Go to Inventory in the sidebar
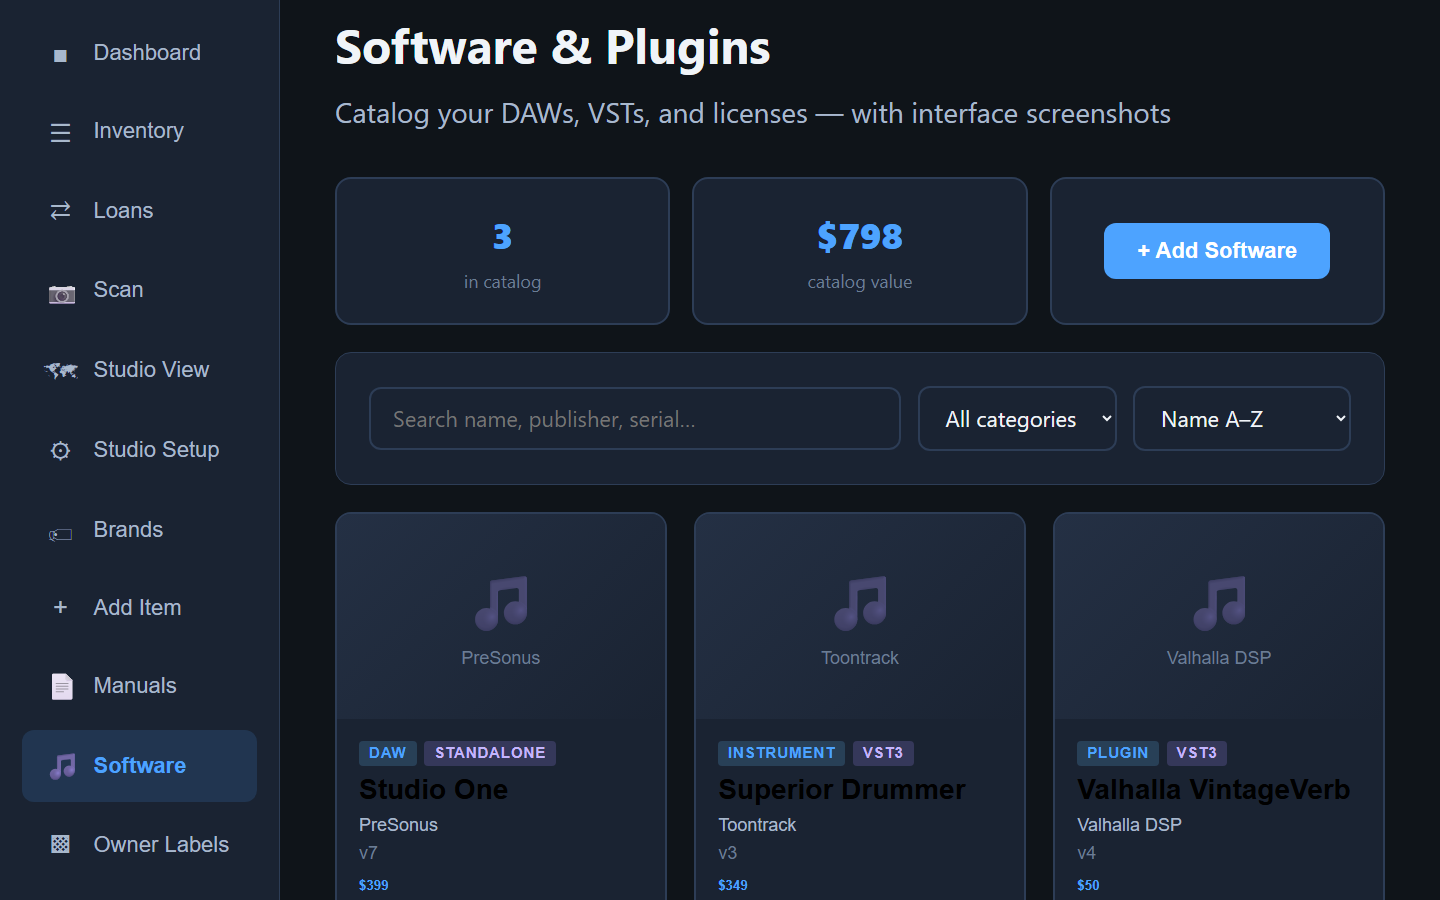The height and width of the screenshot is (900, 1440). pos(139,131)
